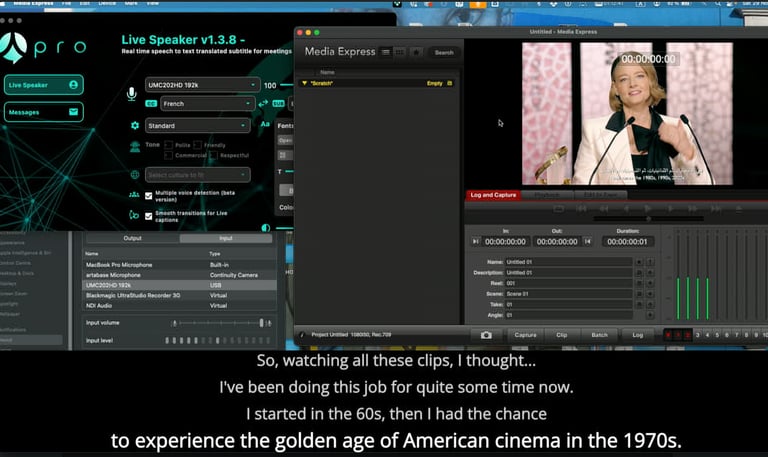Toggle audio channel 5 enable button
This screenshot has height=457, width=768.
[717, 335]
